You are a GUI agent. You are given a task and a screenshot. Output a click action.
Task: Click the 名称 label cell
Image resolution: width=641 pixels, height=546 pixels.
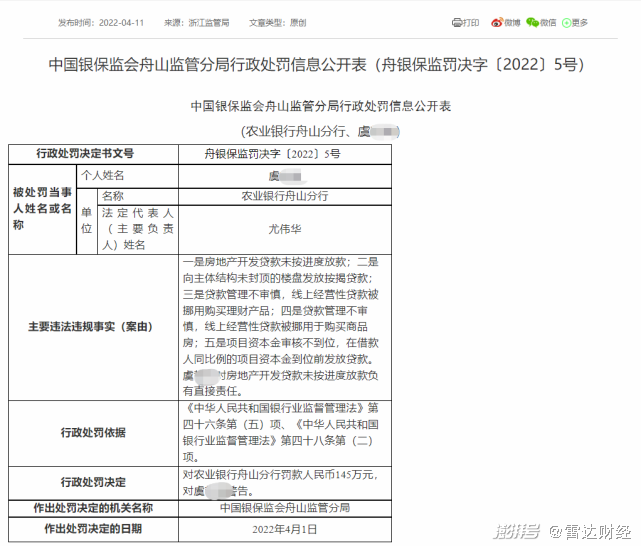point(138,197)
